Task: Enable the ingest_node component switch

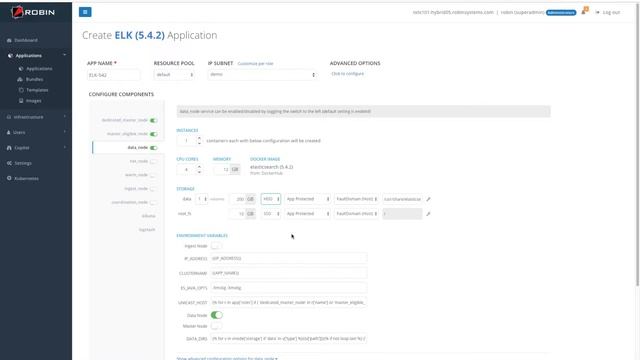Action: [153, 189]
